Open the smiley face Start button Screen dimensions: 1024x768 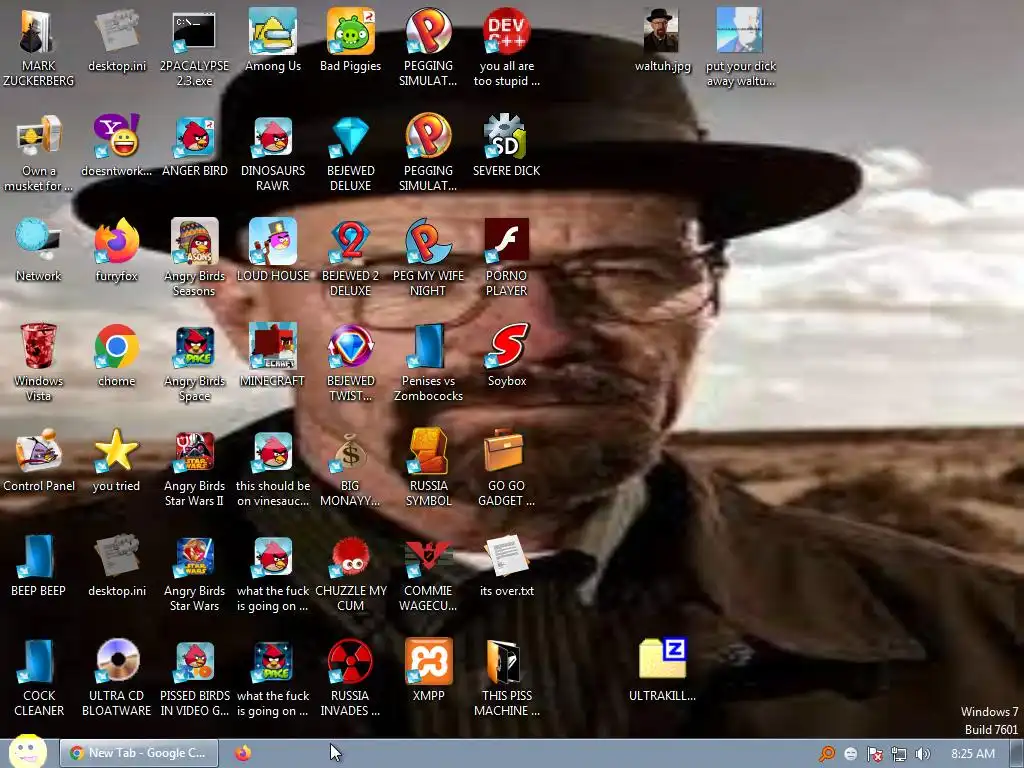pyautogui.click(x=27, y=752)
